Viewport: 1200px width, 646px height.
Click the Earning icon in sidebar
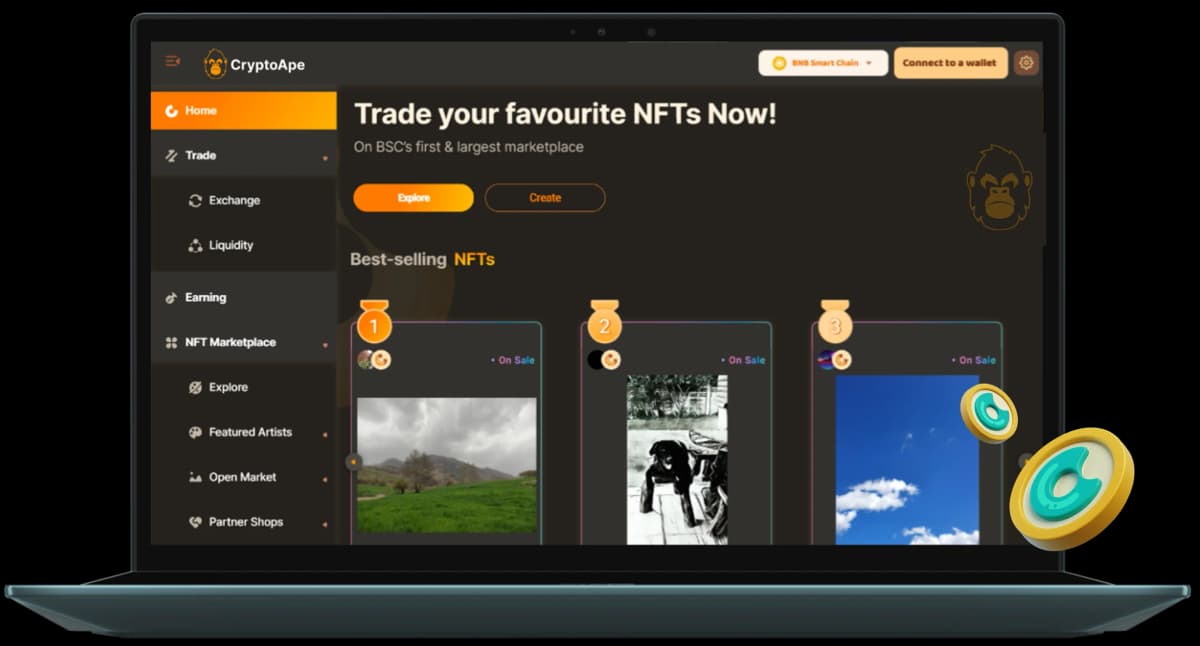(x=171, y=298)
